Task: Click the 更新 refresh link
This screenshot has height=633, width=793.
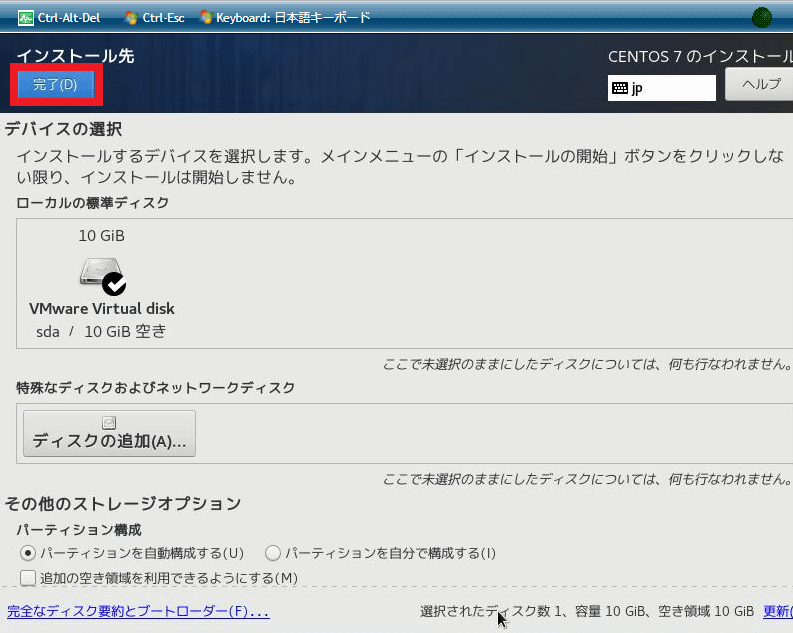Action: coord(778,611)
